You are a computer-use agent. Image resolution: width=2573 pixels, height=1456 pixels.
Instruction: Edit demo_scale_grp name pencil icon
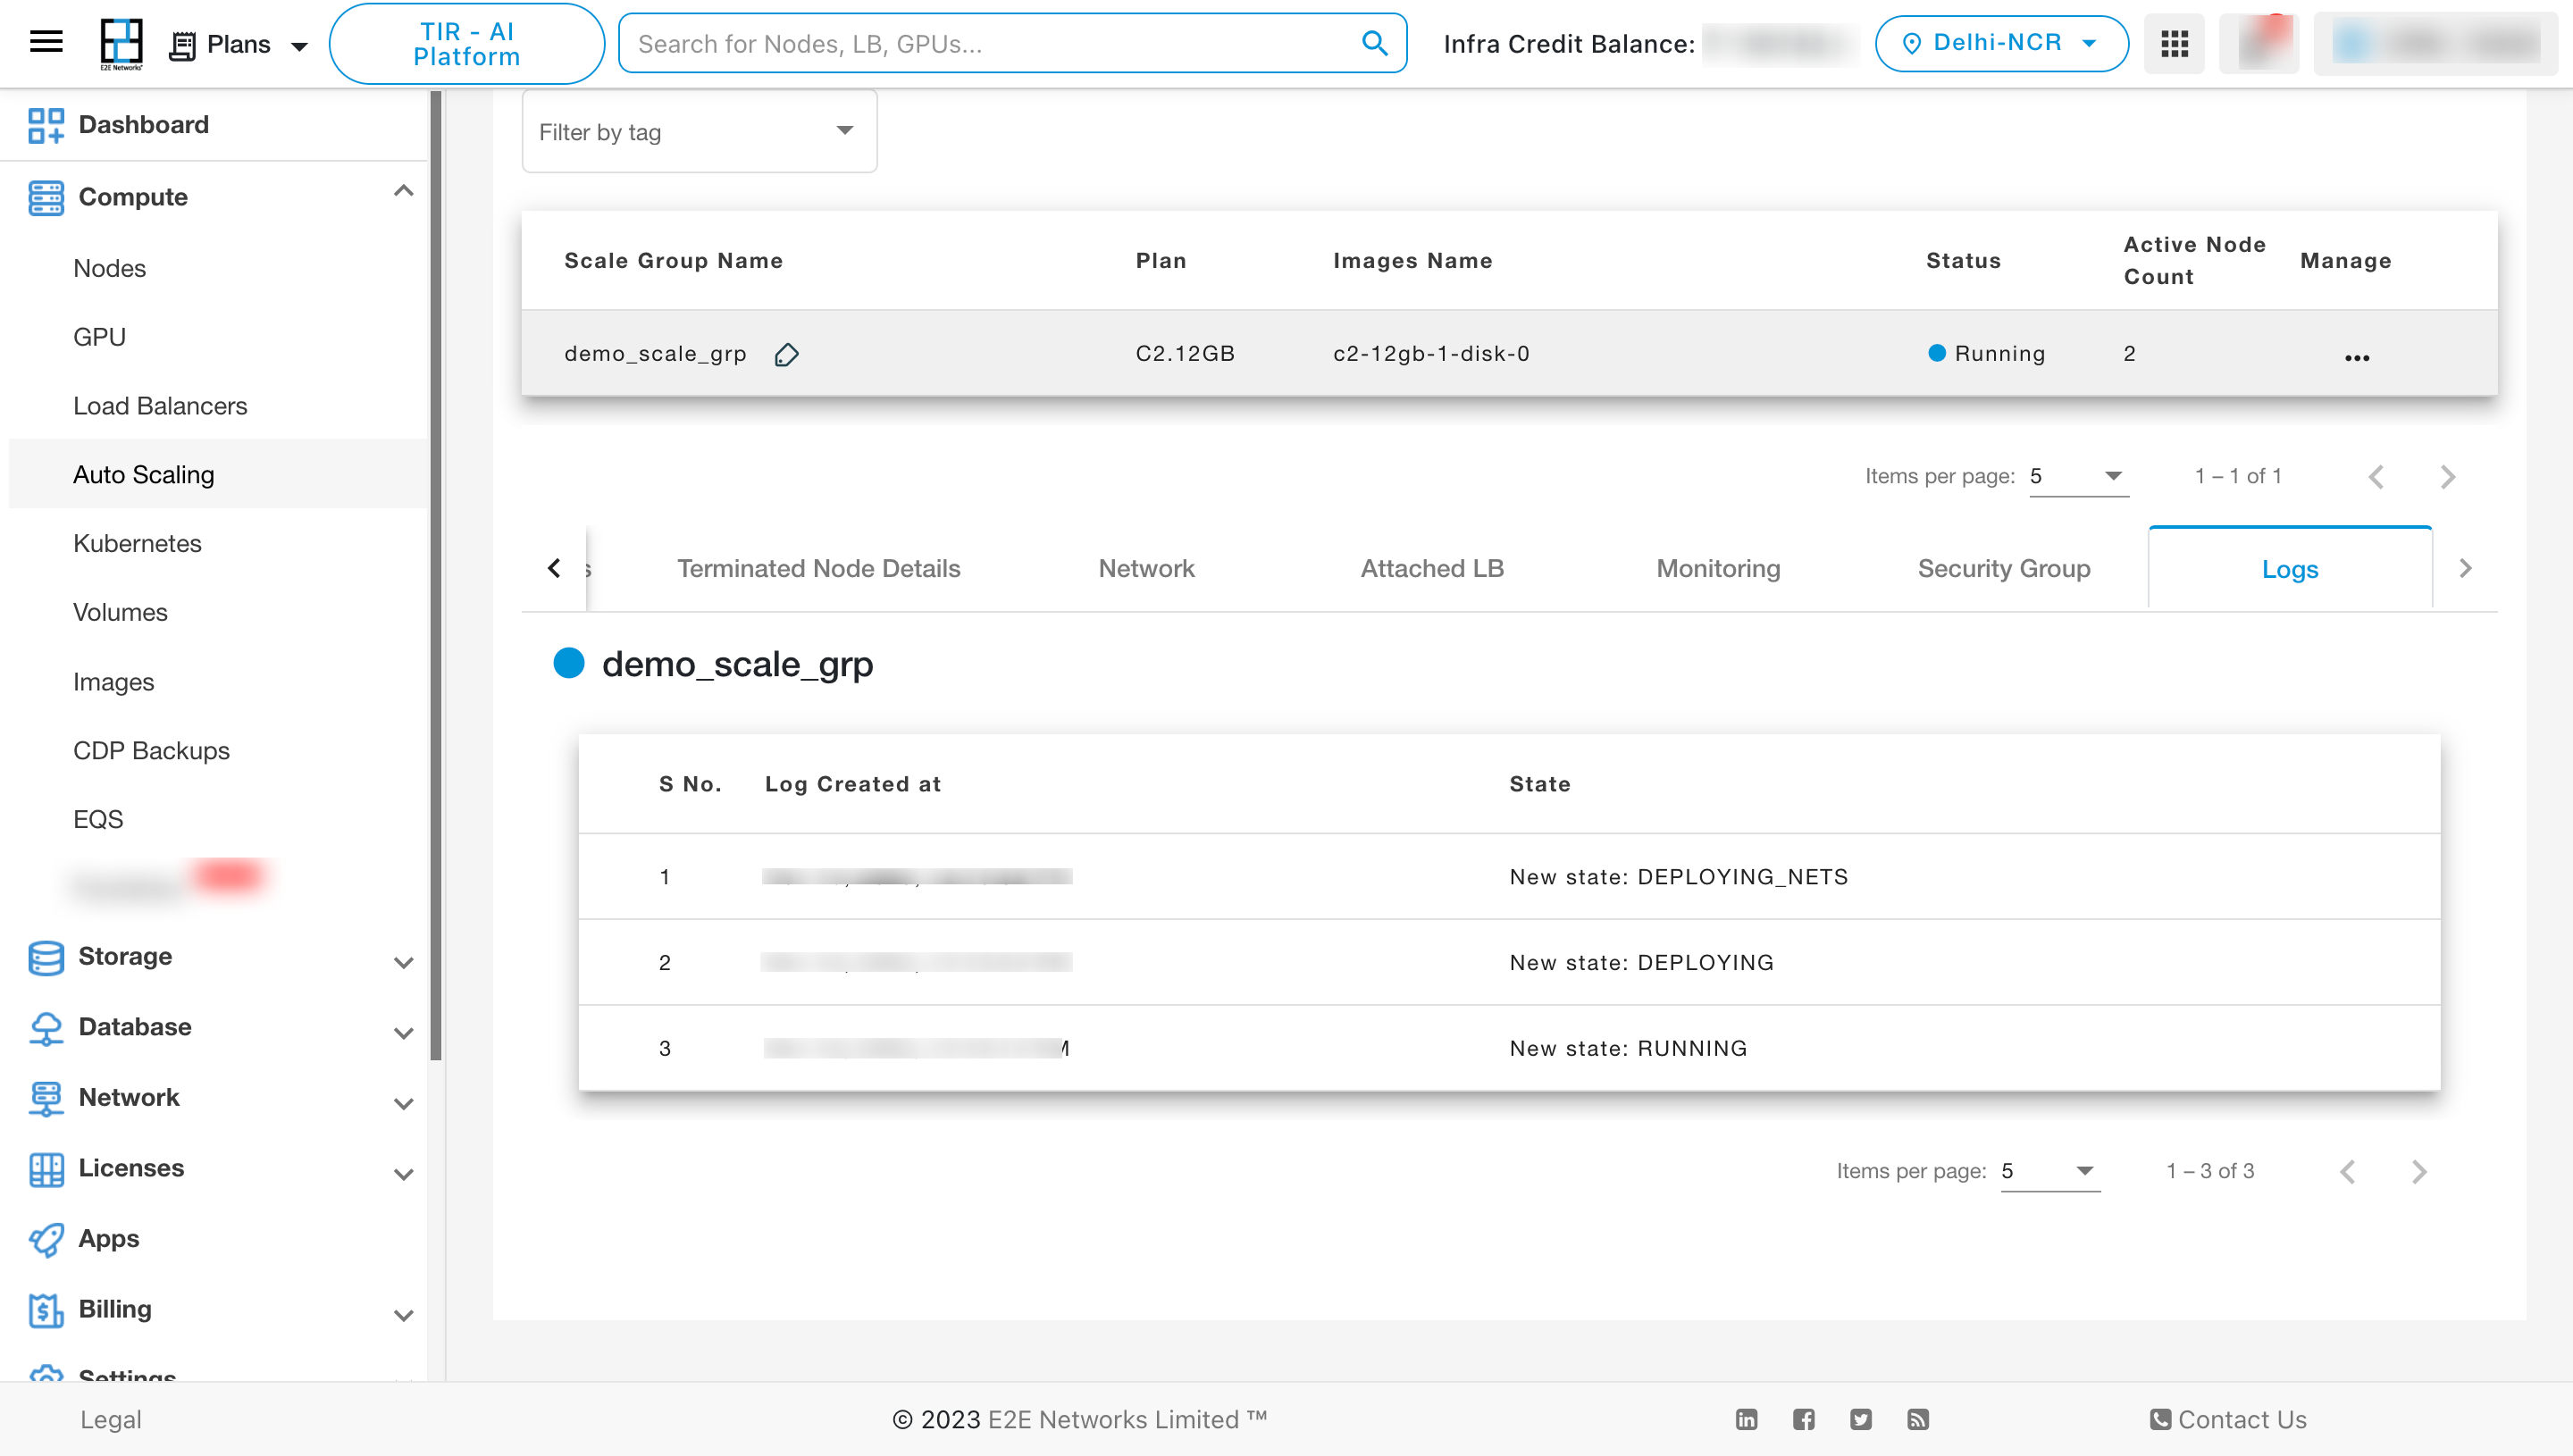click(786, 354)
